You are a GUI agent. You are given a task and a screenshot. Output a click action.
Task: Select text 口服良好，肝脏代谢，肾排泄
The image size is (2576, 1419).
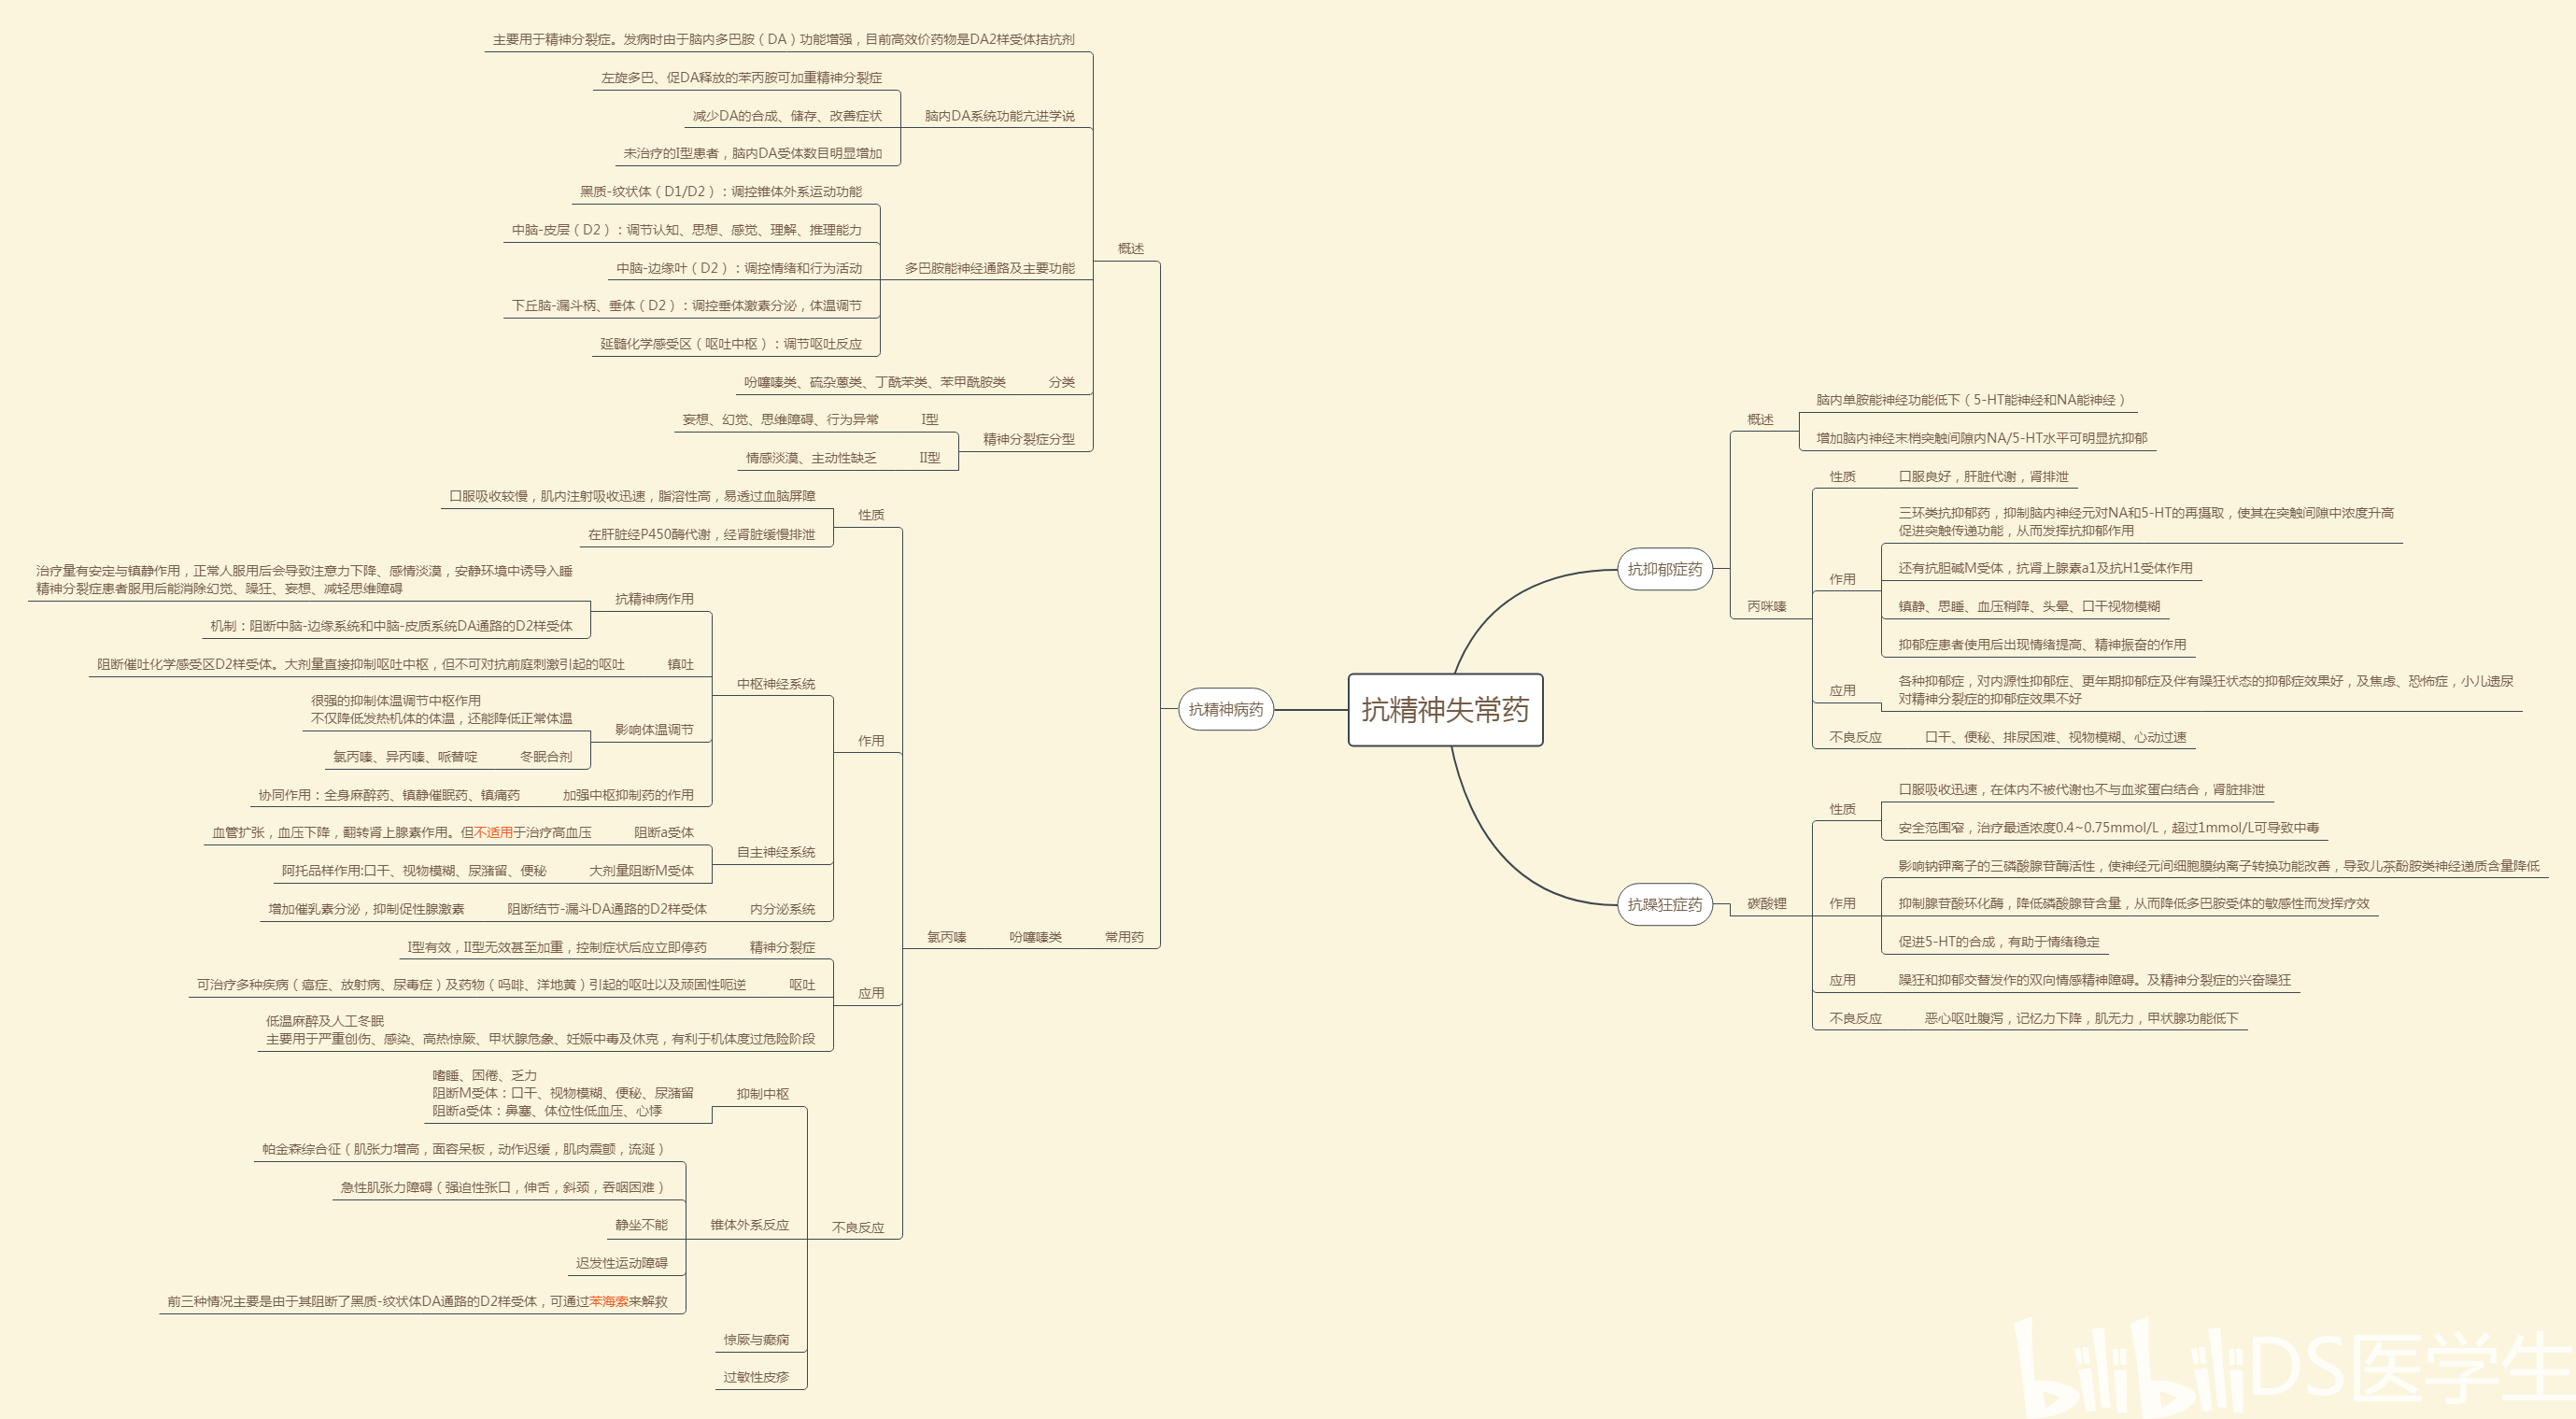(x=1984, y=477)
